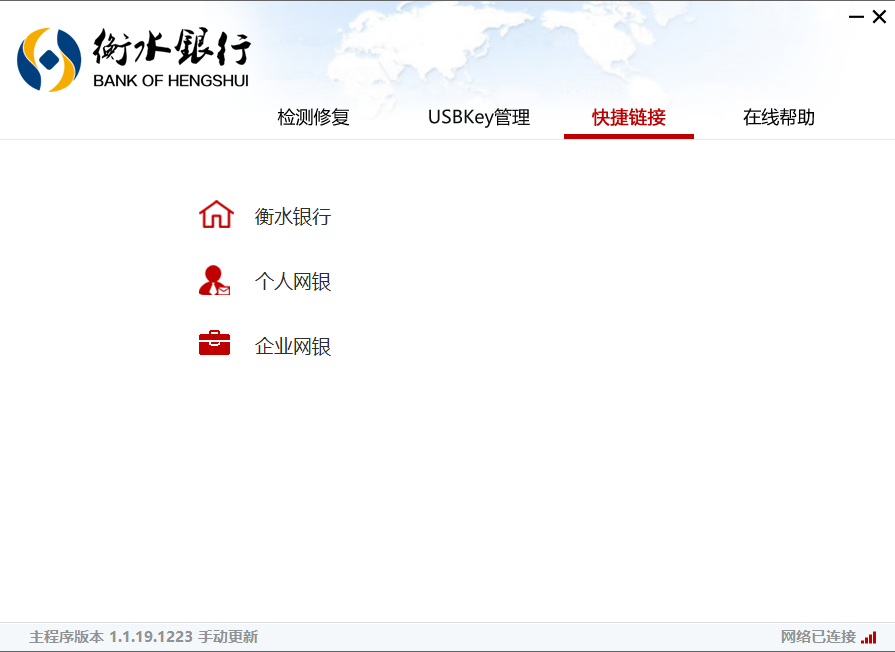Click 手动更新 to update manually
The width and height of the screenshot is (895, 652).
(228, 637)
